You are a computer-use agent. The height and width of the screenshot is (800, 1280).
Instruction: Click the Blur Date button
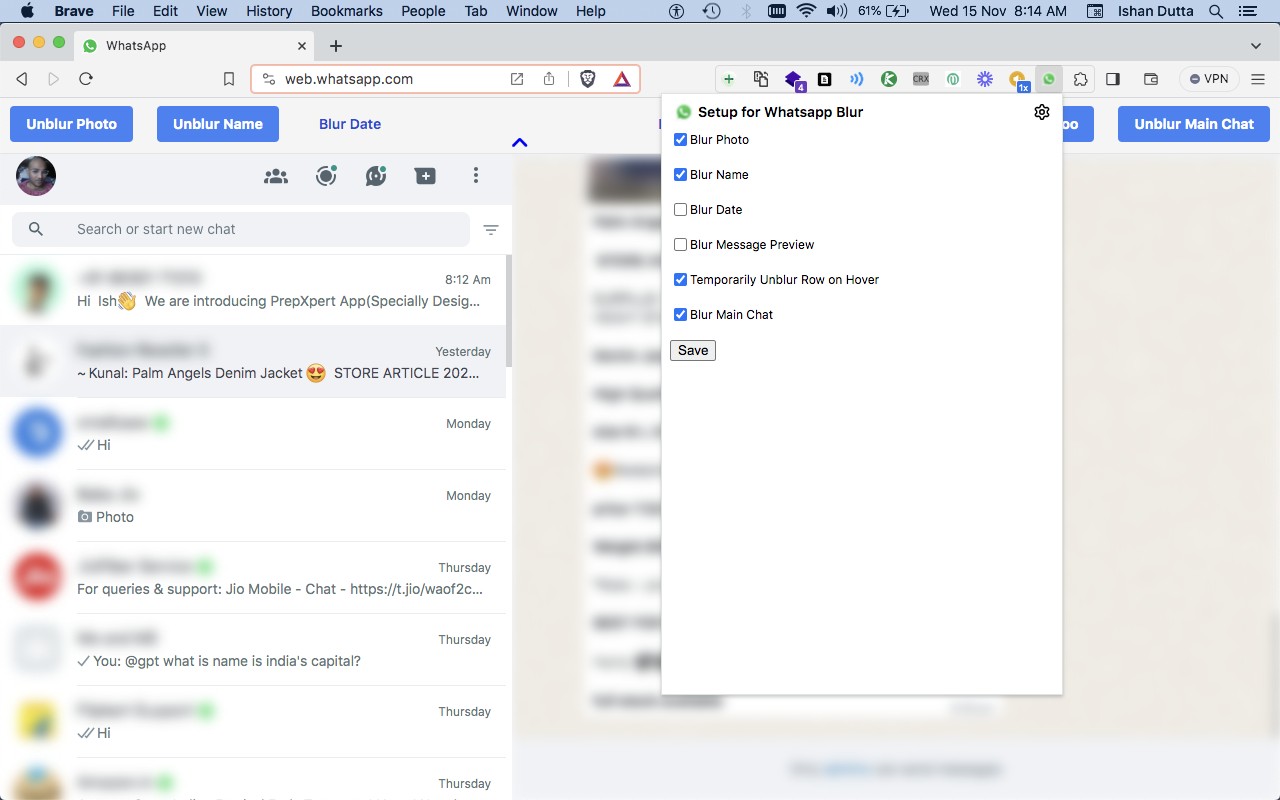point(350,124)
